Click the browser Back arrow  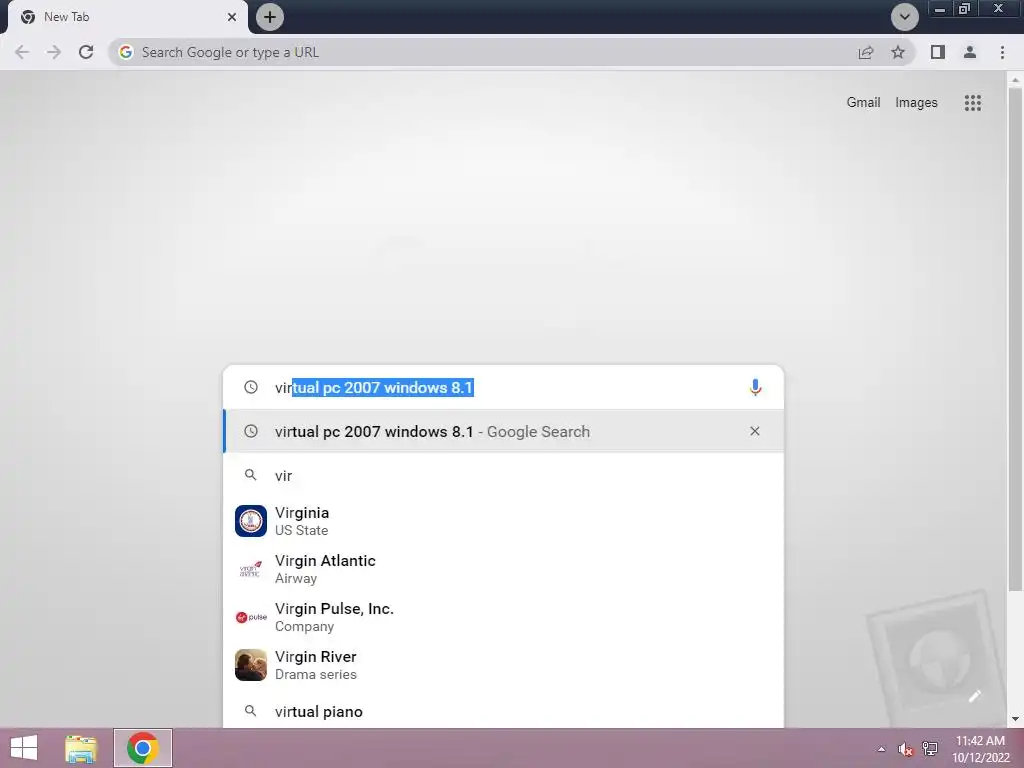(x=22, y=52)
